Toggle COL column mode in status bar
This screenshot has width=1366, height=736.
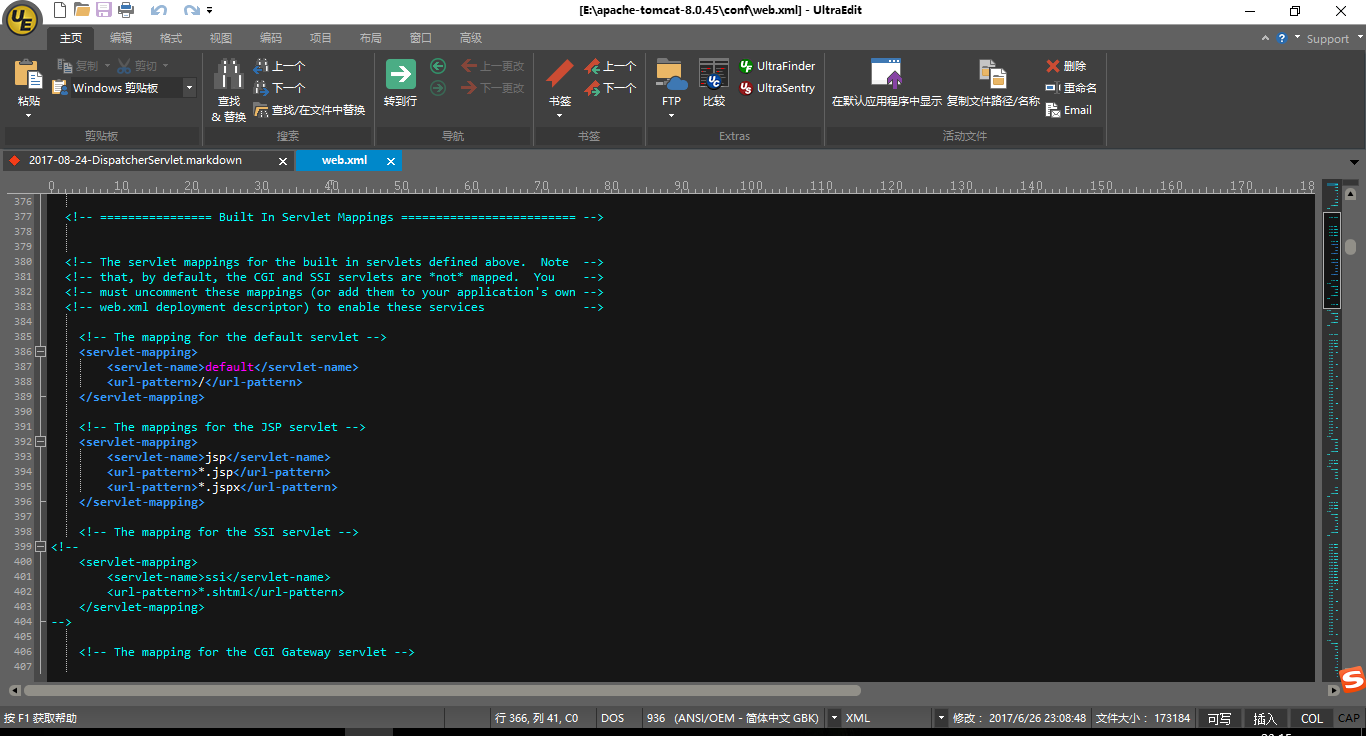pos(1312,718)
